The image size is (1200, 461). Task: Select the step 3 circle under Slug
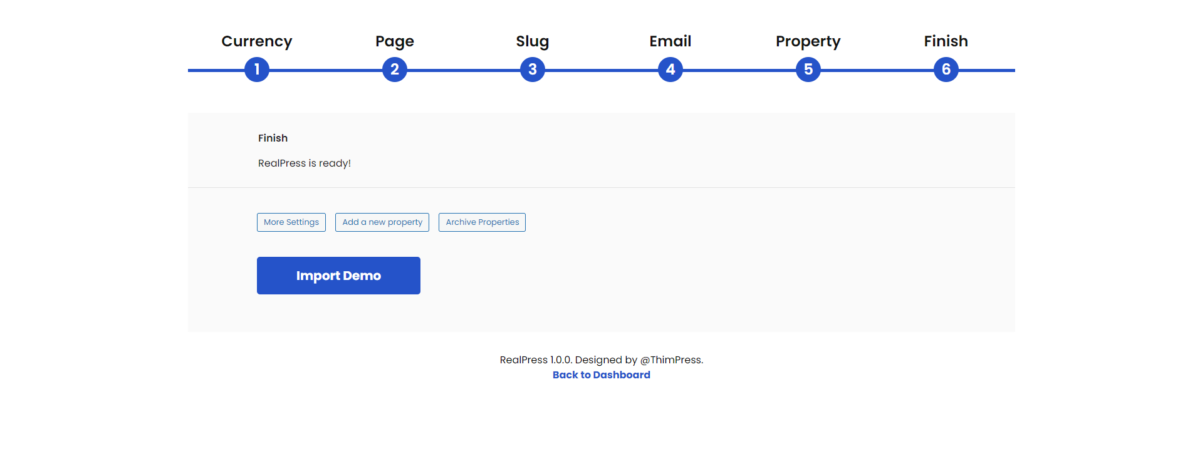(533, 70)
